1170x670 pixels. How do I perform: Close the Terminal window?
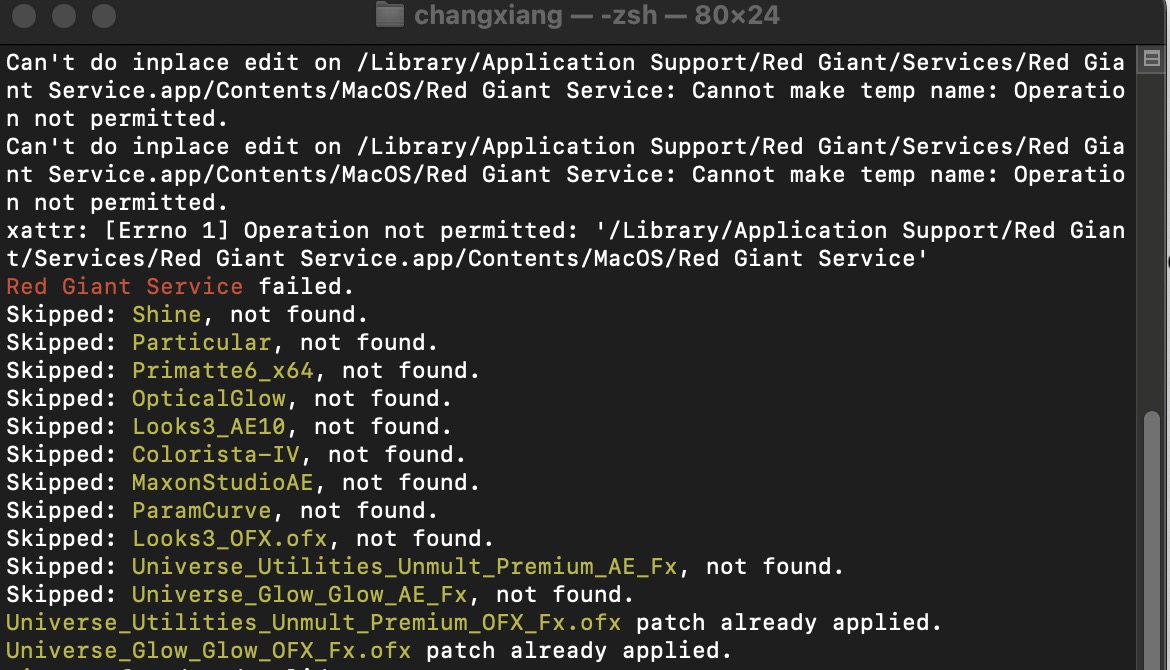click(24, 16)
